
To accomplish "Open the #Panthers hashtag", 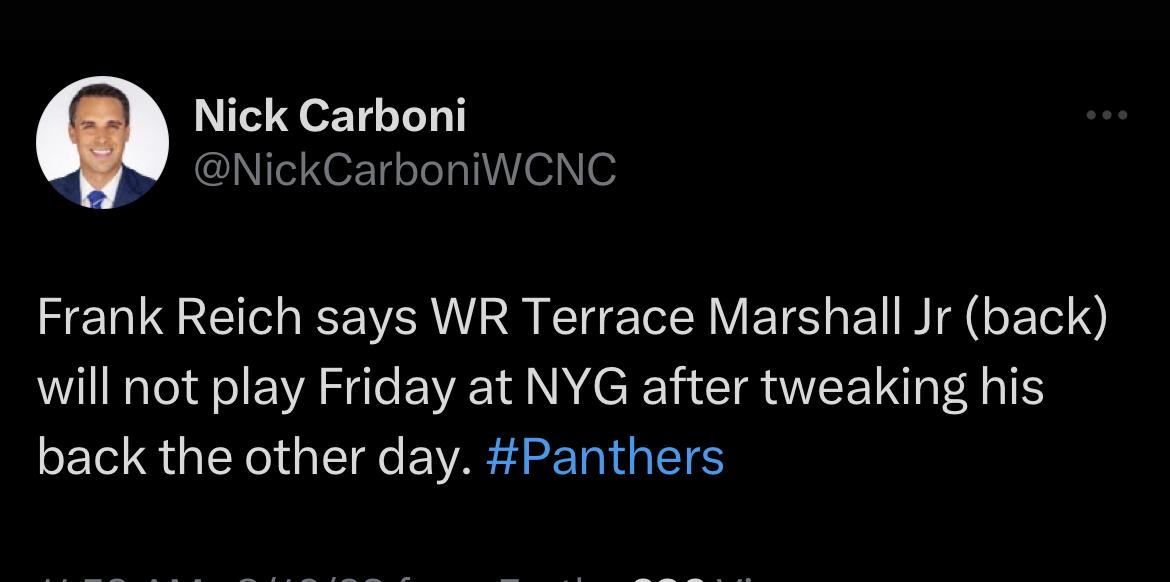I will pos(604,457).
